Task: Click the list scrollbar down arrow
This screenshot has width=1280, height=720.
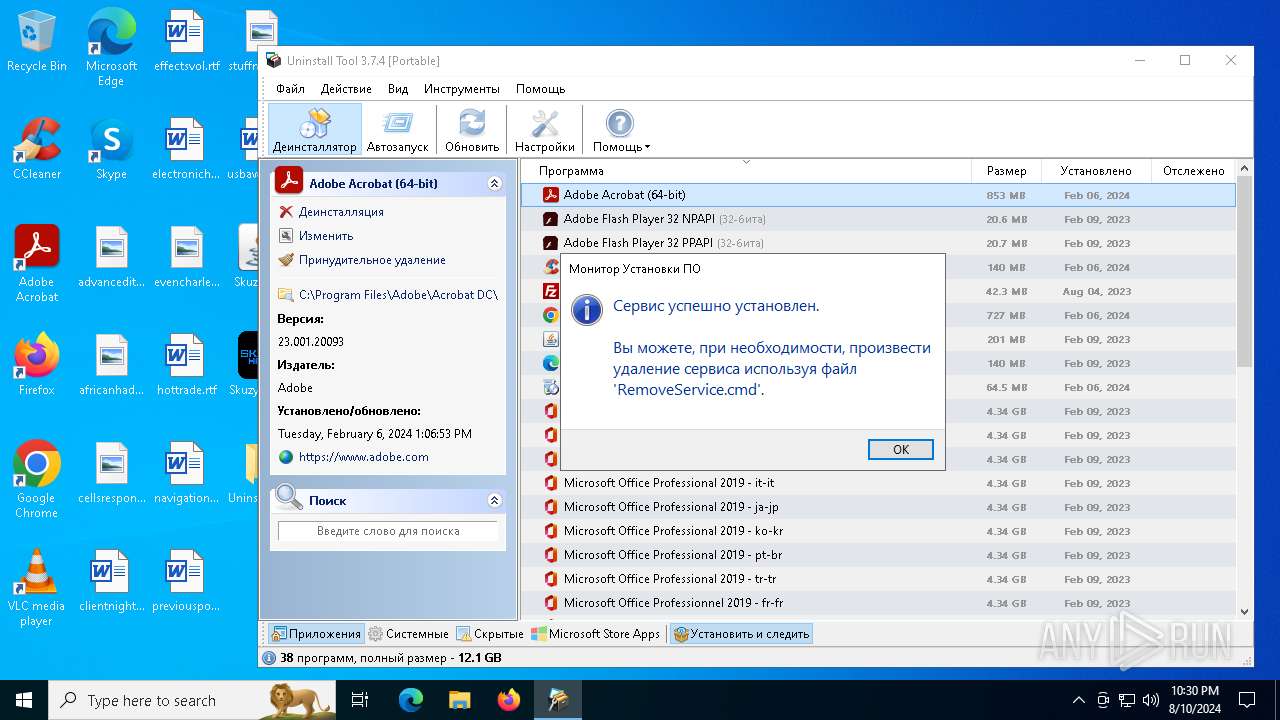Action: coord(1245,612)
